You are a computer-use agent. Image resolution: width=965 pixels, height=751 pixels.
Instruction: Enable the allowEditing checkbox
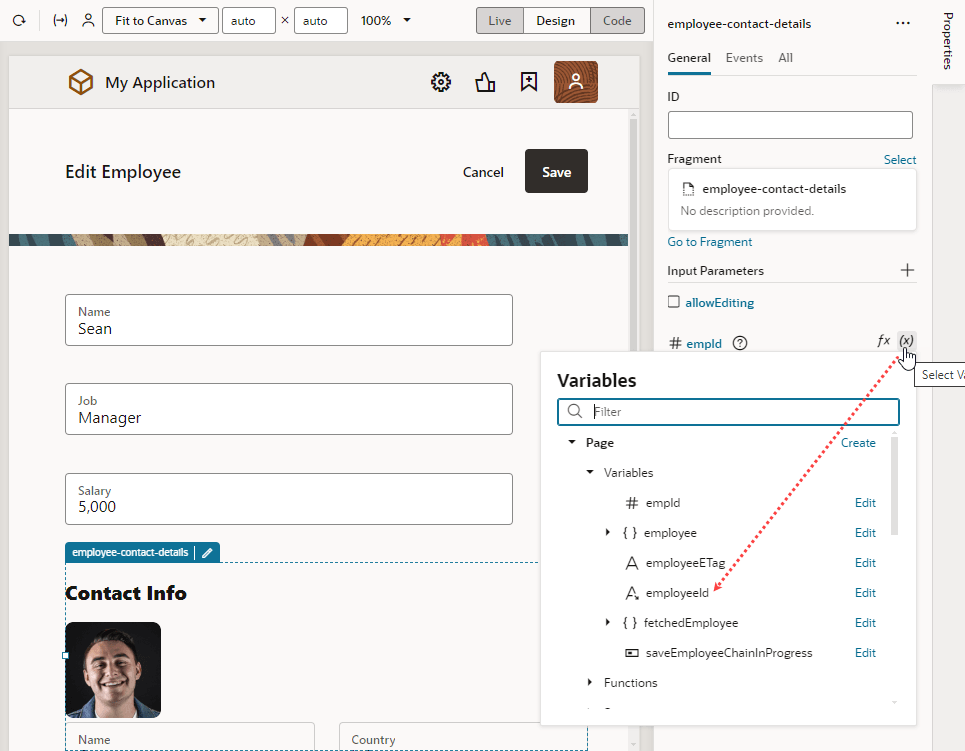[x=675, y=302]
